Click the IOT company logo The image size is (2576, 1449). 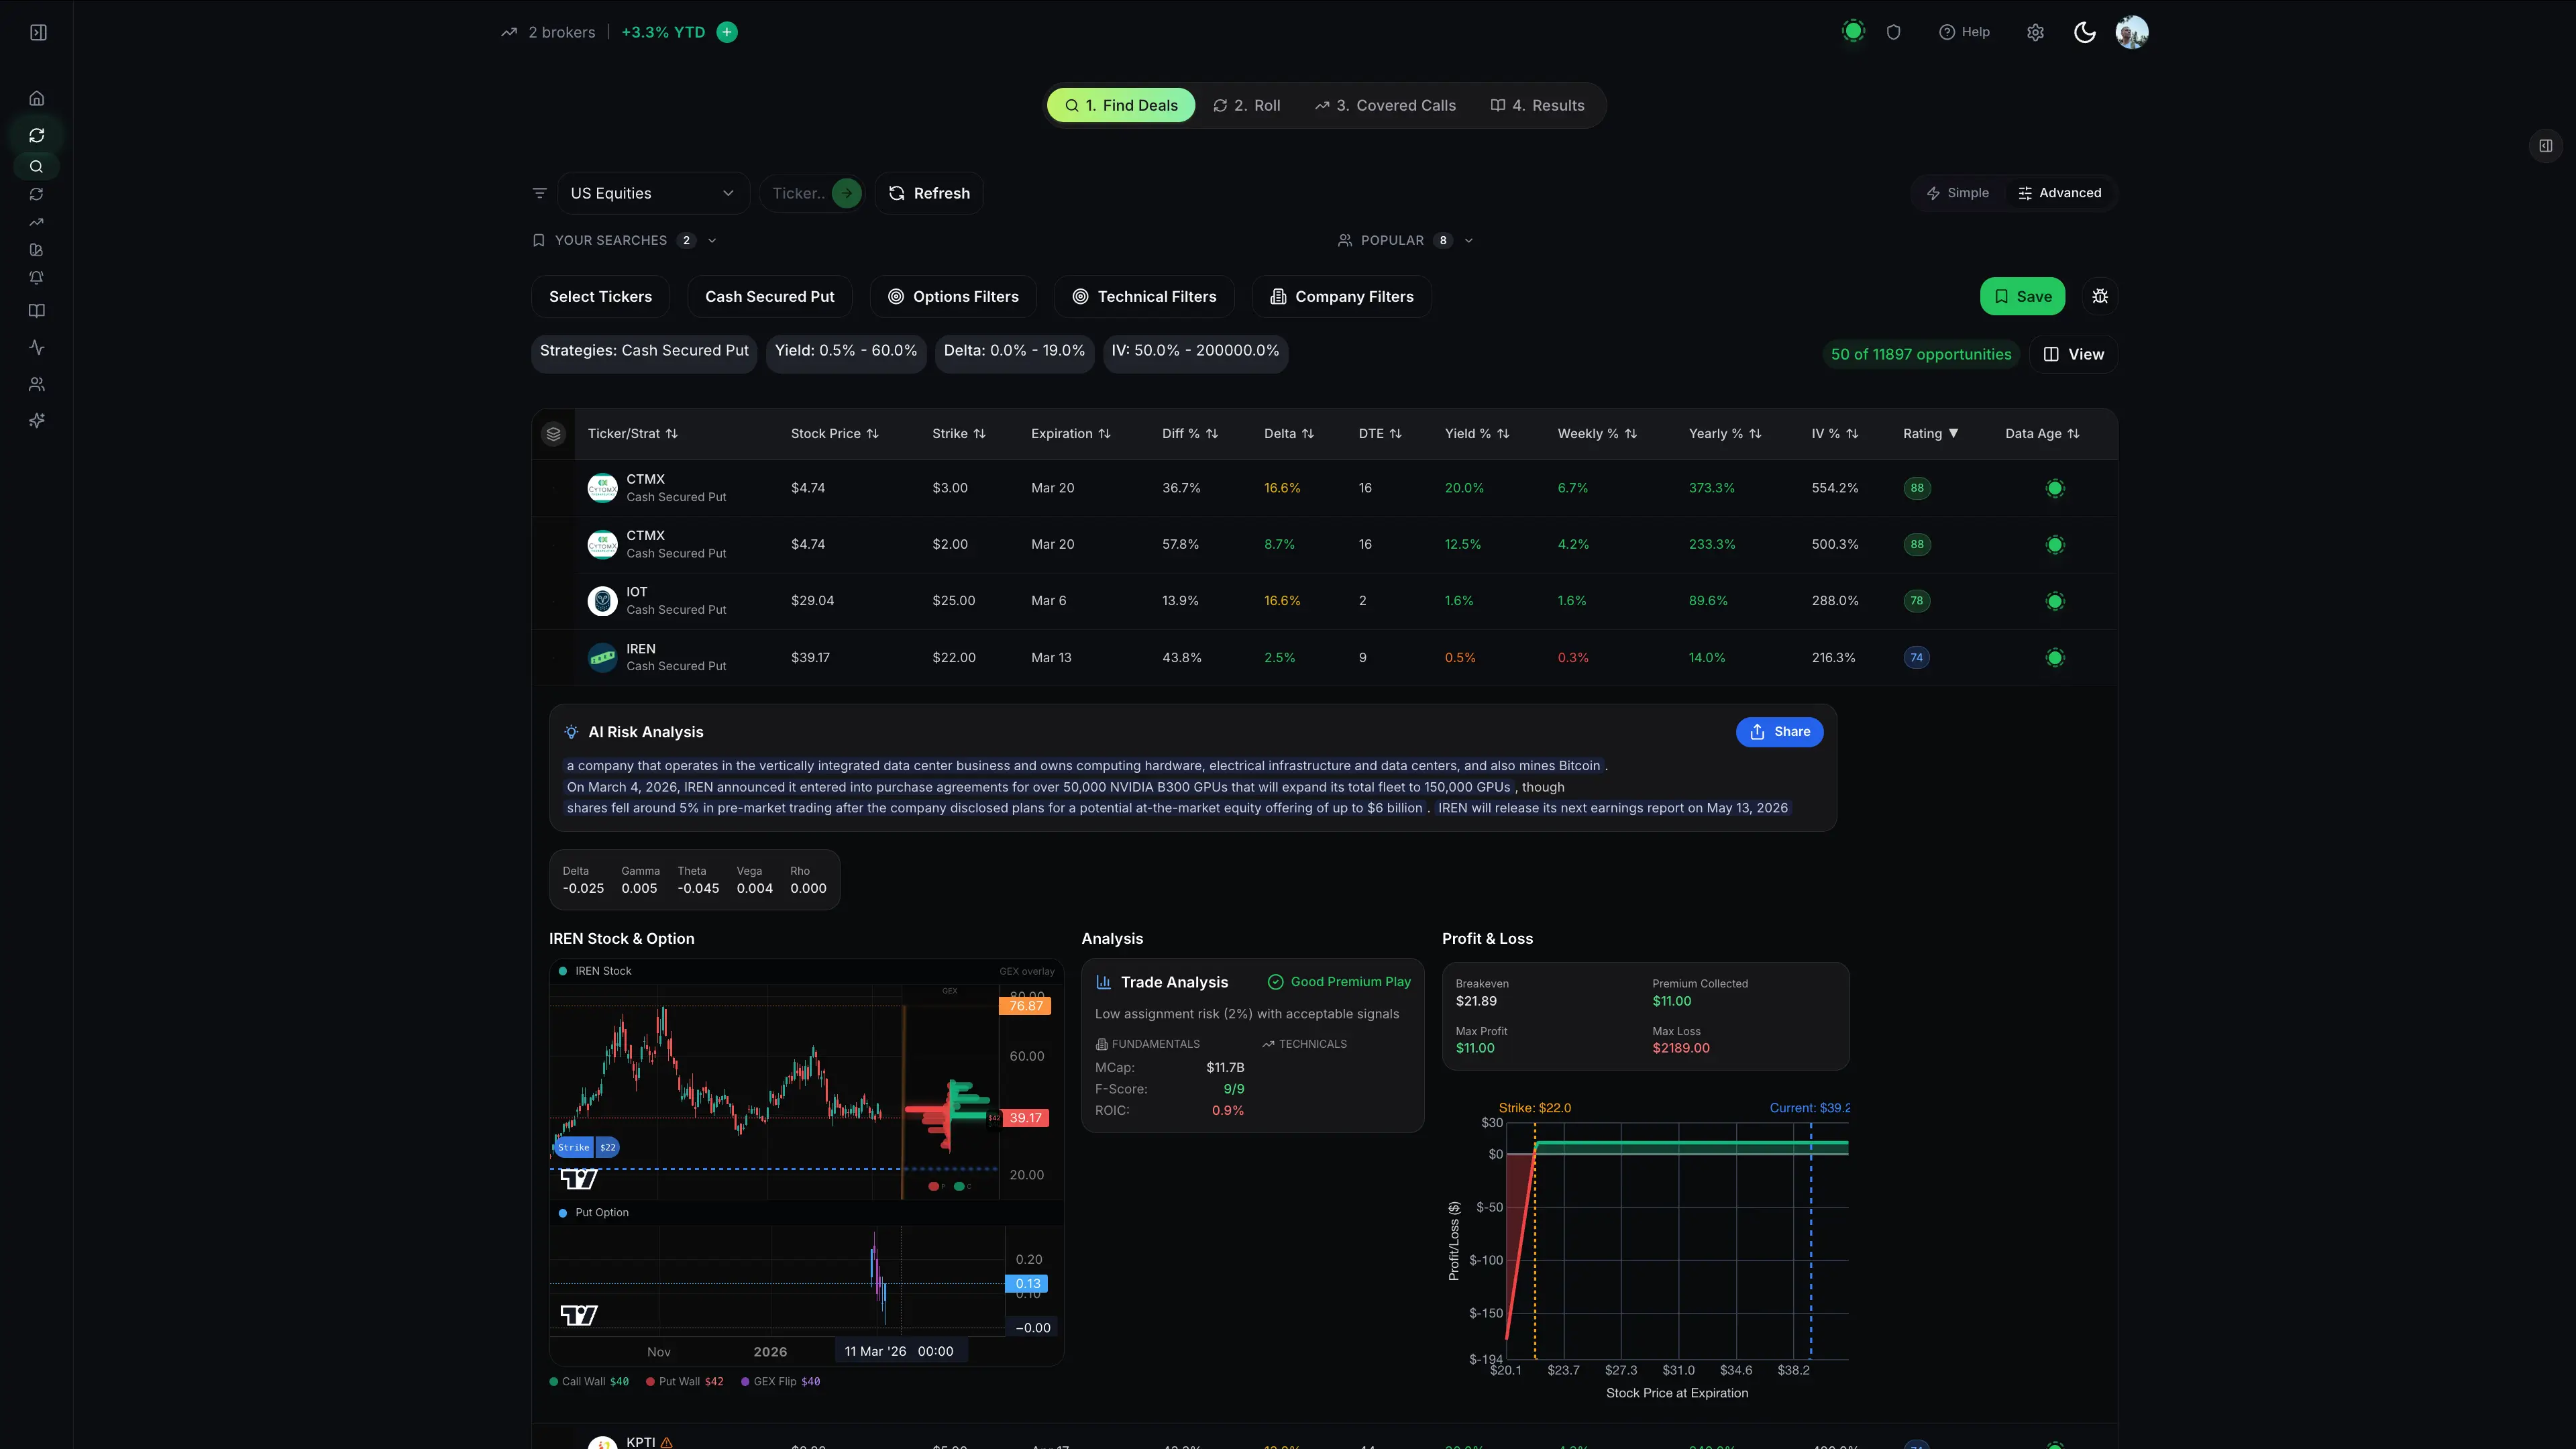click(602, 601)
